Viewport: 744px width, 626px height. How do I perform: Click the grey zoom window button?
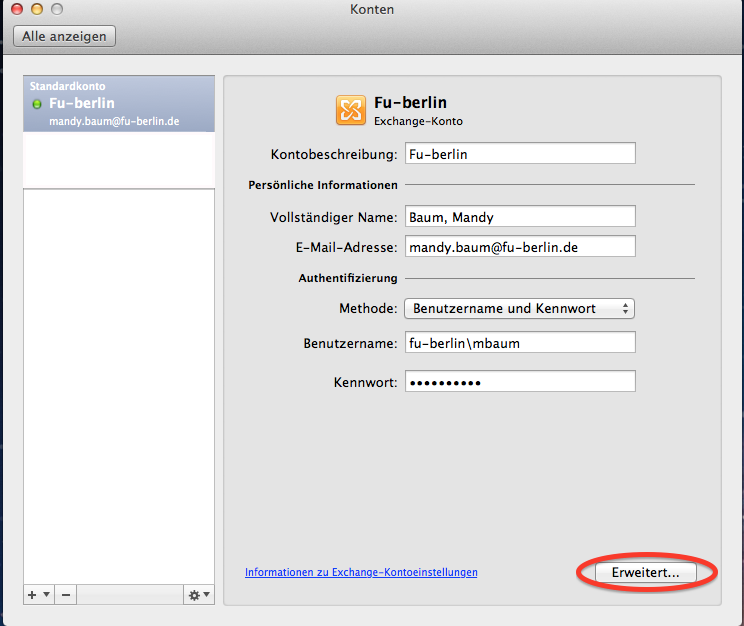pos(57,9)
